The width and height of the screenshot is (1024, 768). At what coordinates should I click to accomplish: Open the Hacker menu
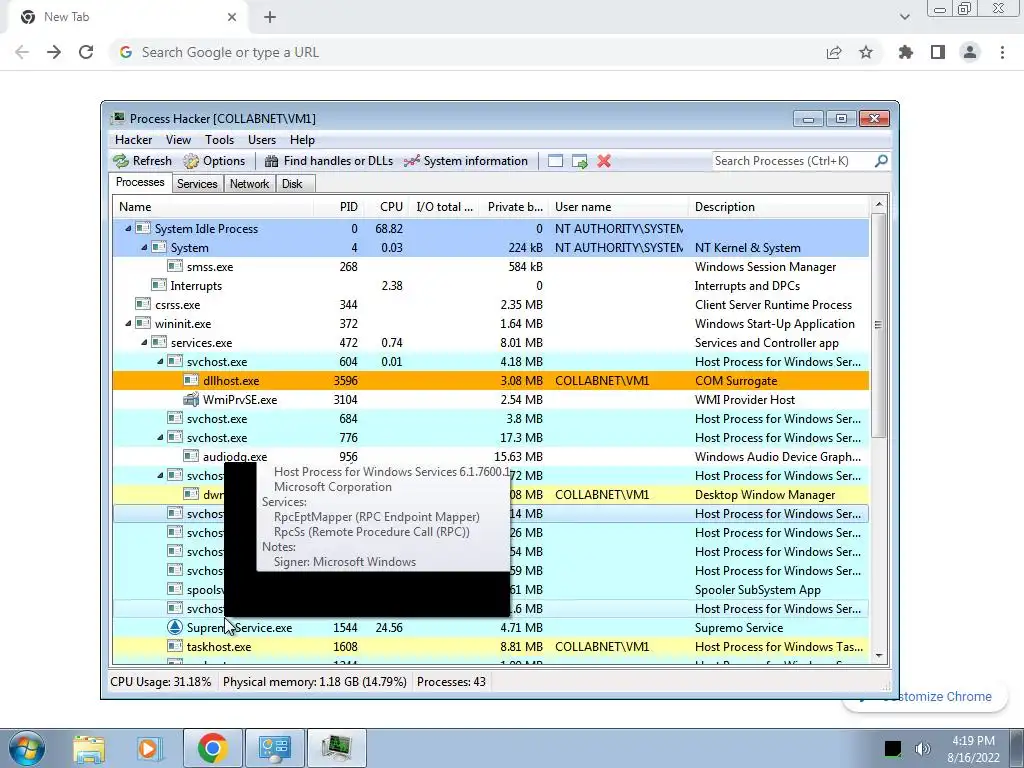133,140
